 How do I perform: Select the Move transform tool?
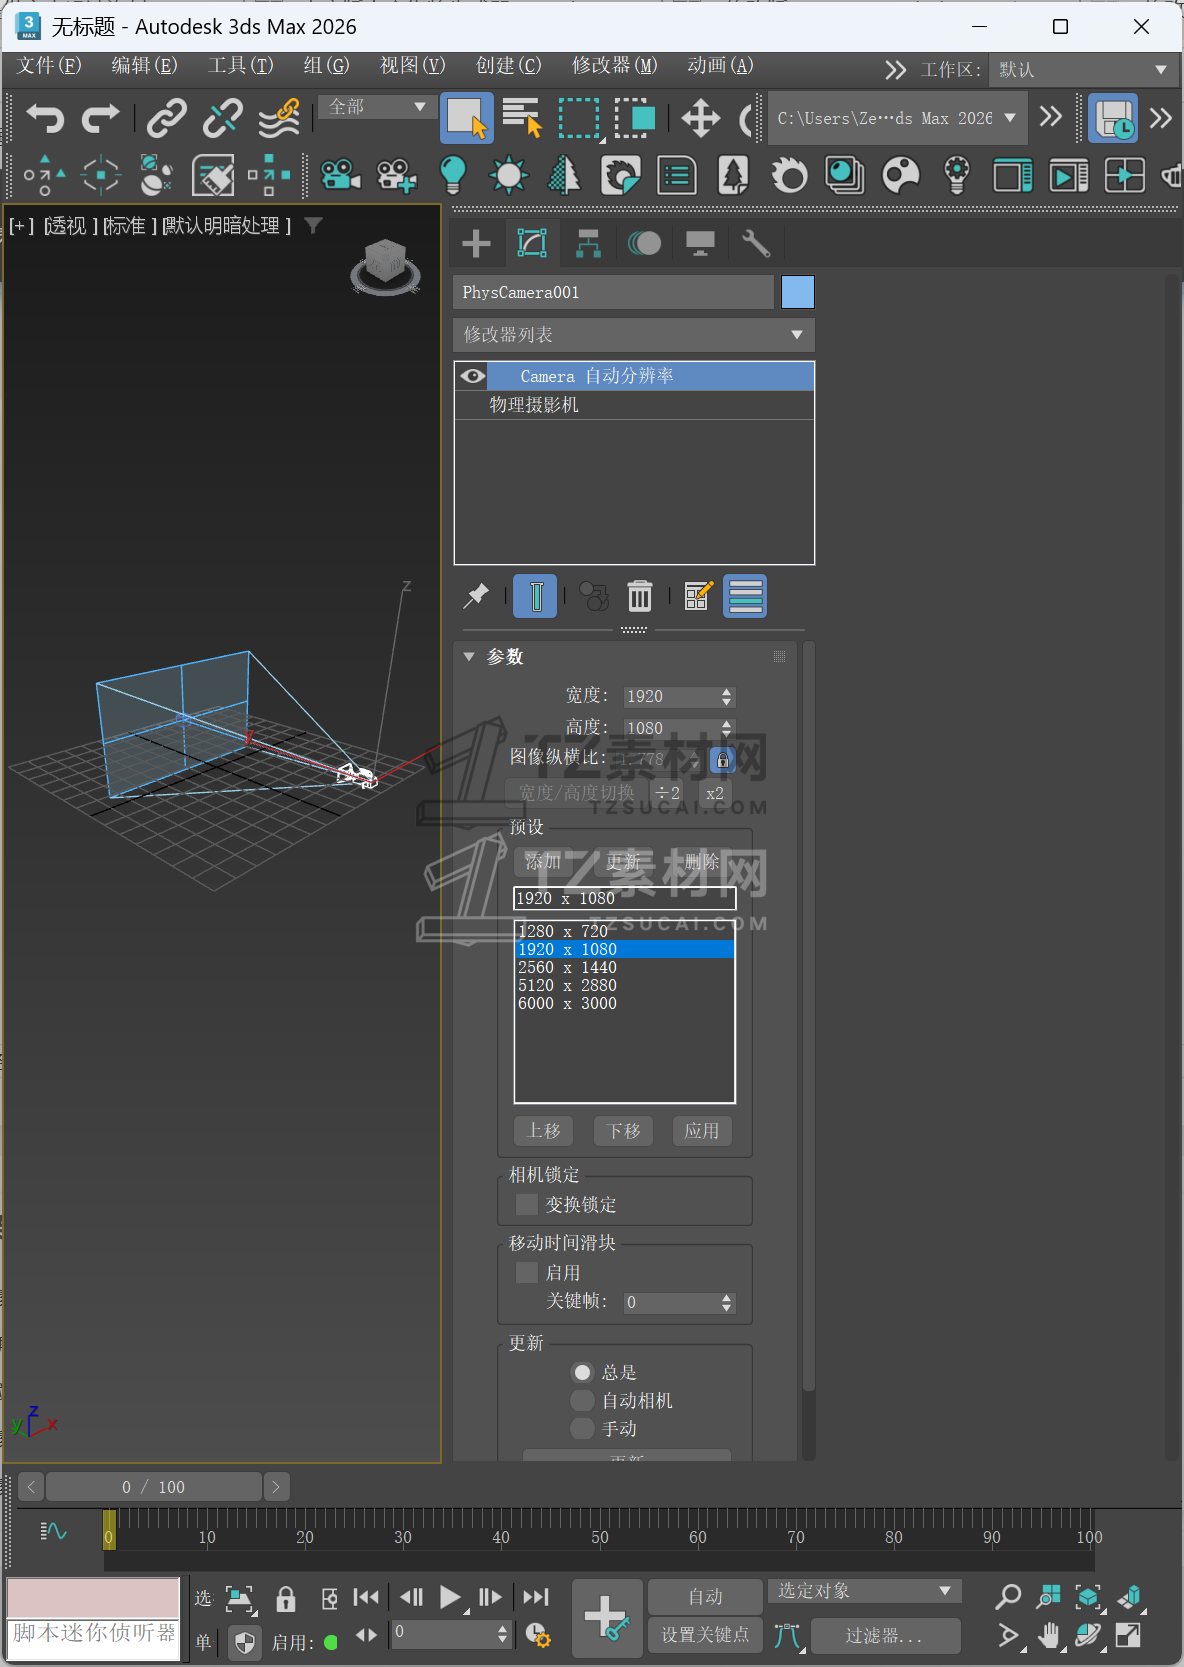[701, 118]
